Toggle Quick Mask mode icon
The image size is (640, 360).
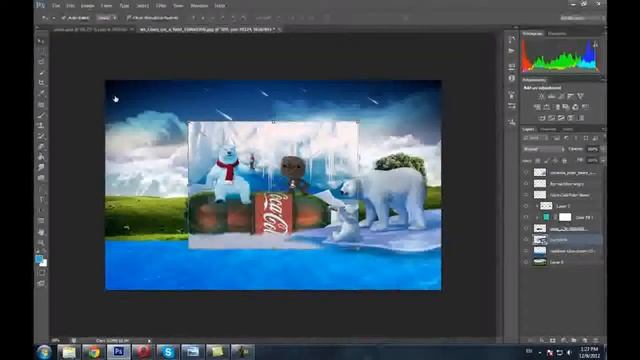(41, 273)
